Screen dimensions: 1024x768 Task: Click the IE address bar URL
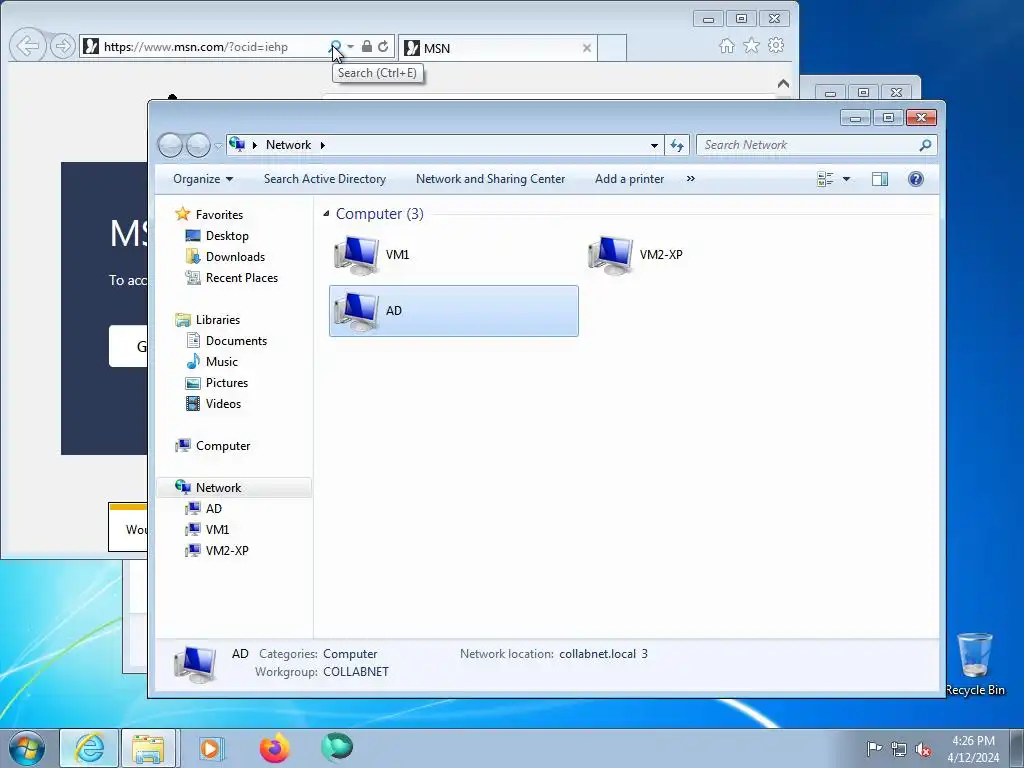coord(195,47)
